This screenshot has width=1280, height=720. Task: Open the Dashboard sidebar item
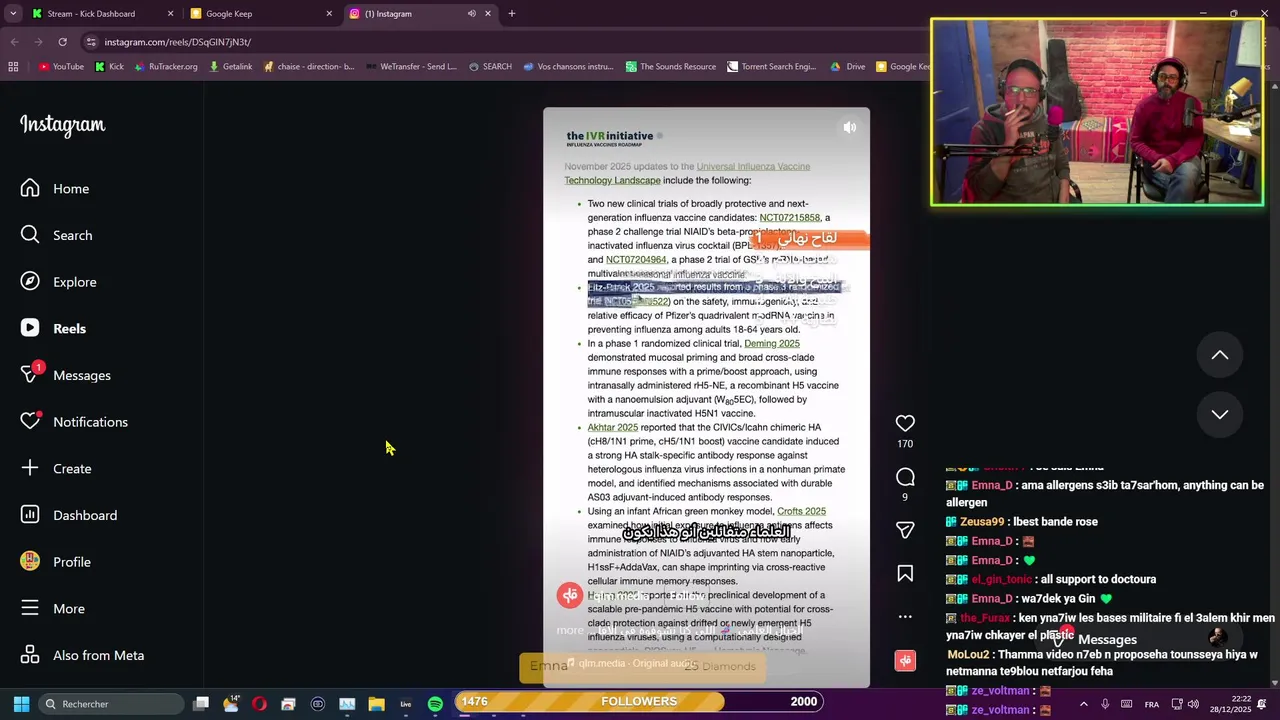point(68,515)
